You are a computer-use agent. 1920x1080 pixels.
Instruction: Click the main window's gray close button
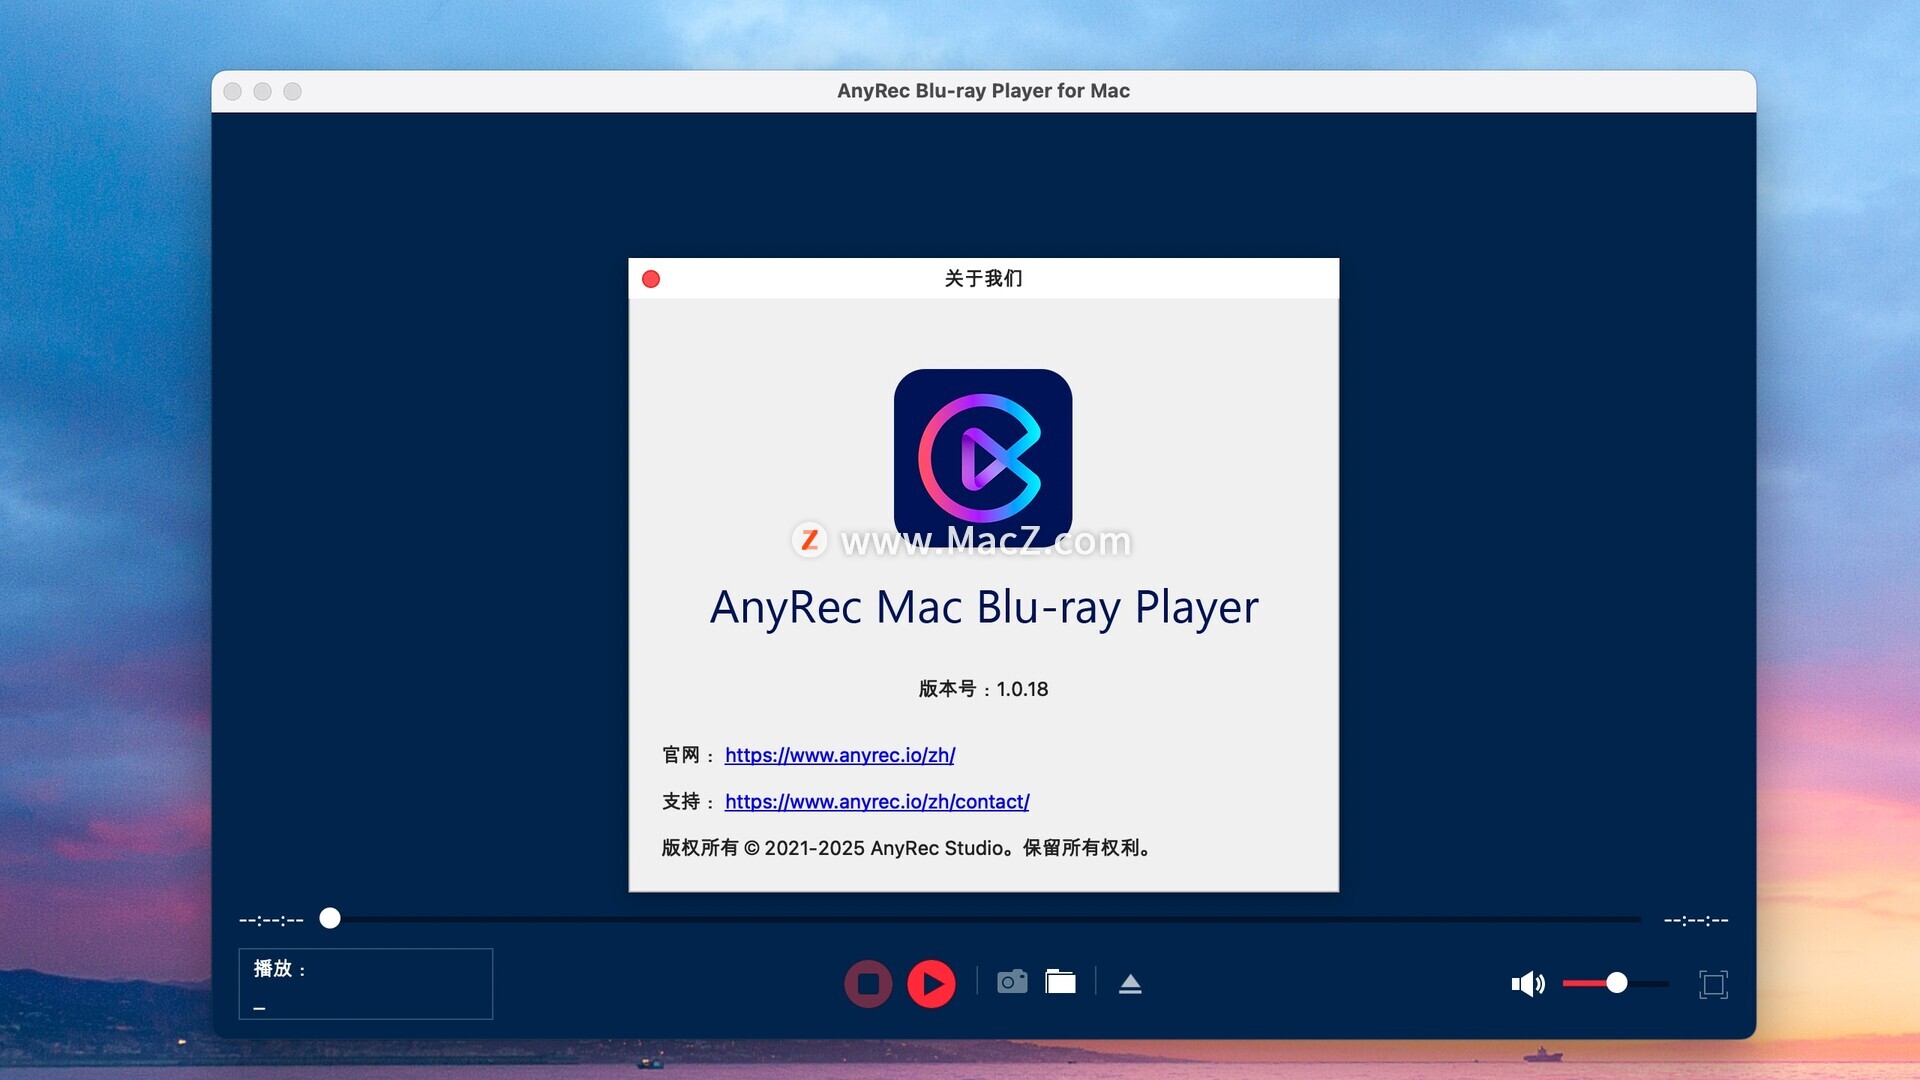click(x=233, y=92)
